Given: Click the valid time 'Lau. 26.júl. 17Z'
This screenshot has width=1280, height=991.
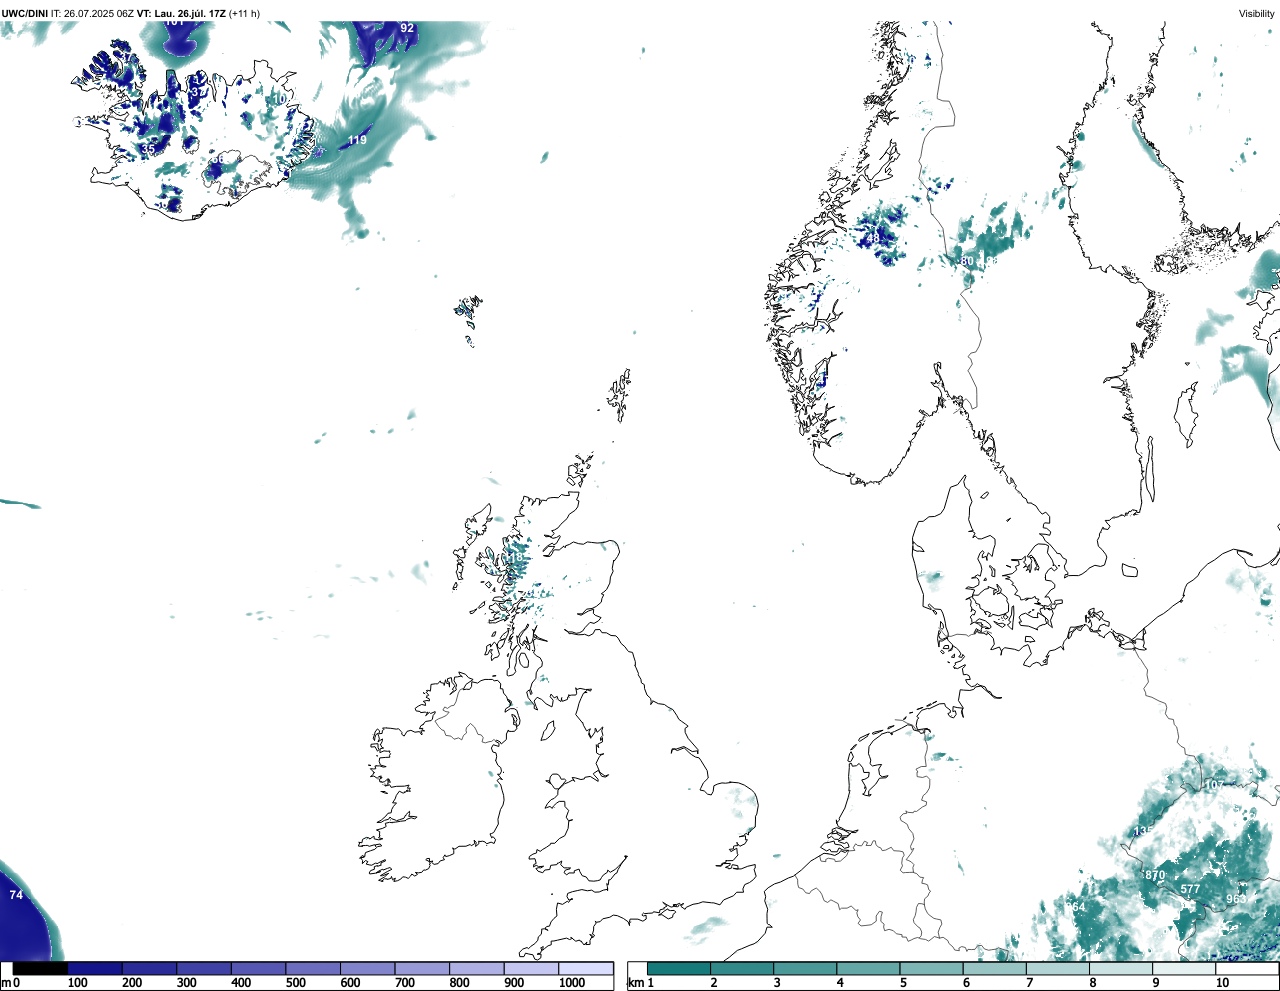Looking at the screenshot, I should click(190, 13).
